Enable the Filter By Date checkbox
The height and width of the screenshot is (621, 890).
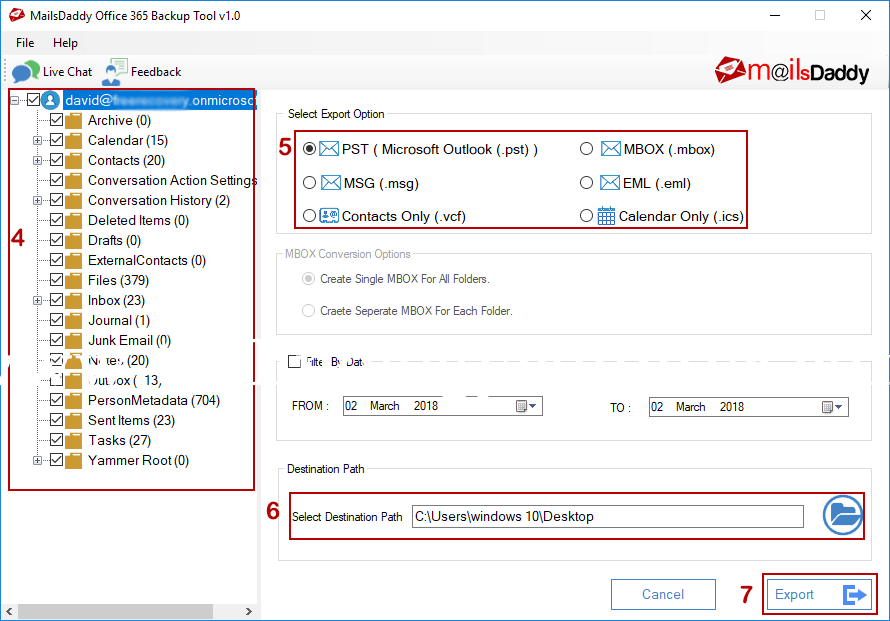[294, 362]
